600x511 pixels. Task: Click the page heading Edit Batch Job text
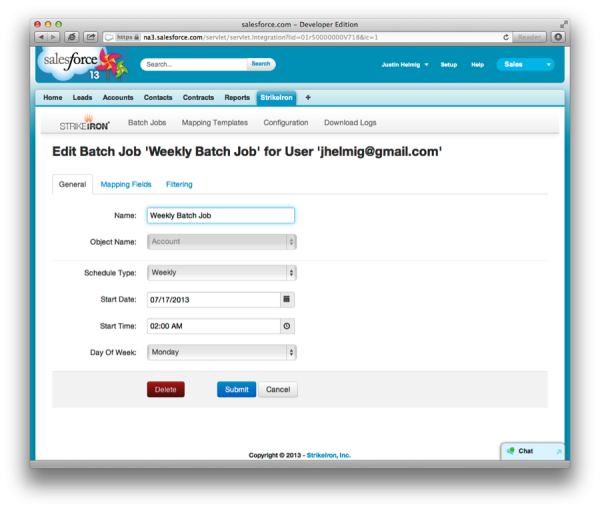247,152
